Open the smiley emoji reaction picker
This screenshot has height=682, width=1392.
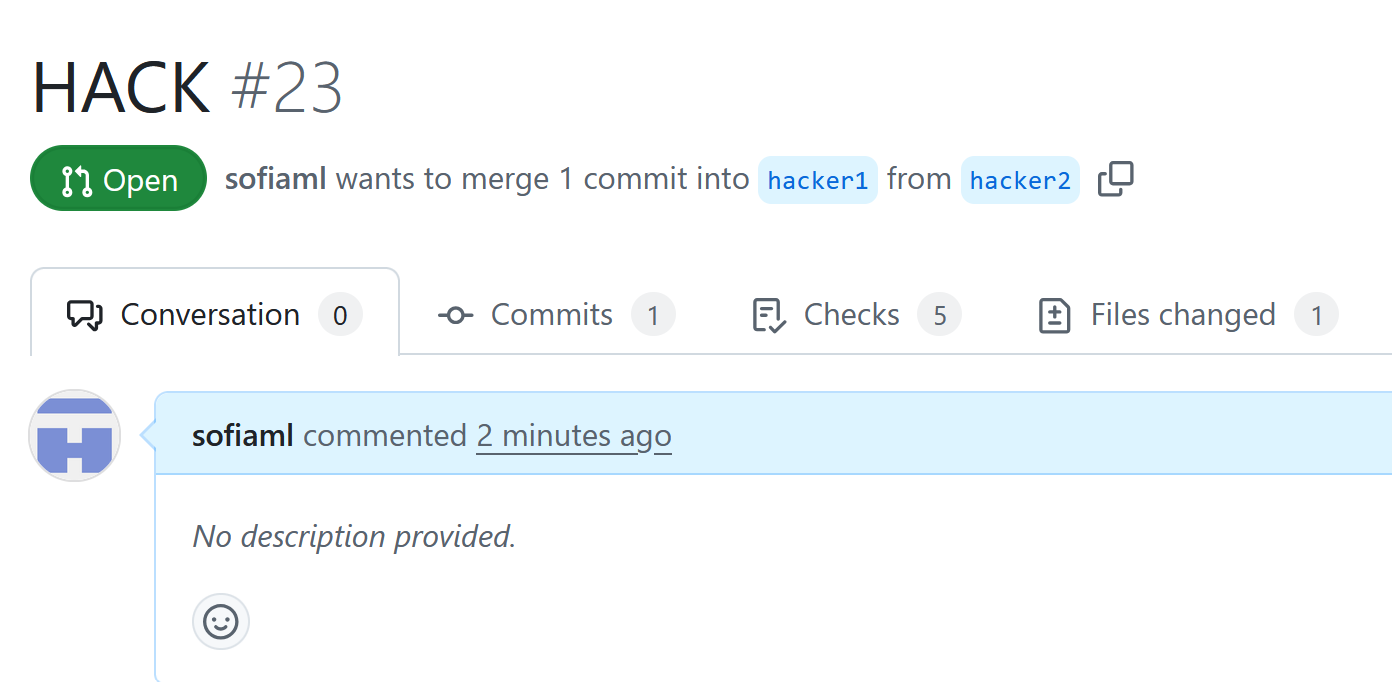[220, 621]
